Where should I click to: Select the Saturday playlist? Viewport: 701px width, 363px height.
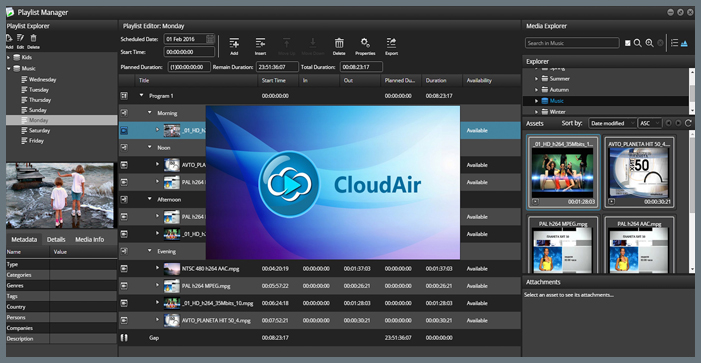pyautogui.click(x=39, y=131)
